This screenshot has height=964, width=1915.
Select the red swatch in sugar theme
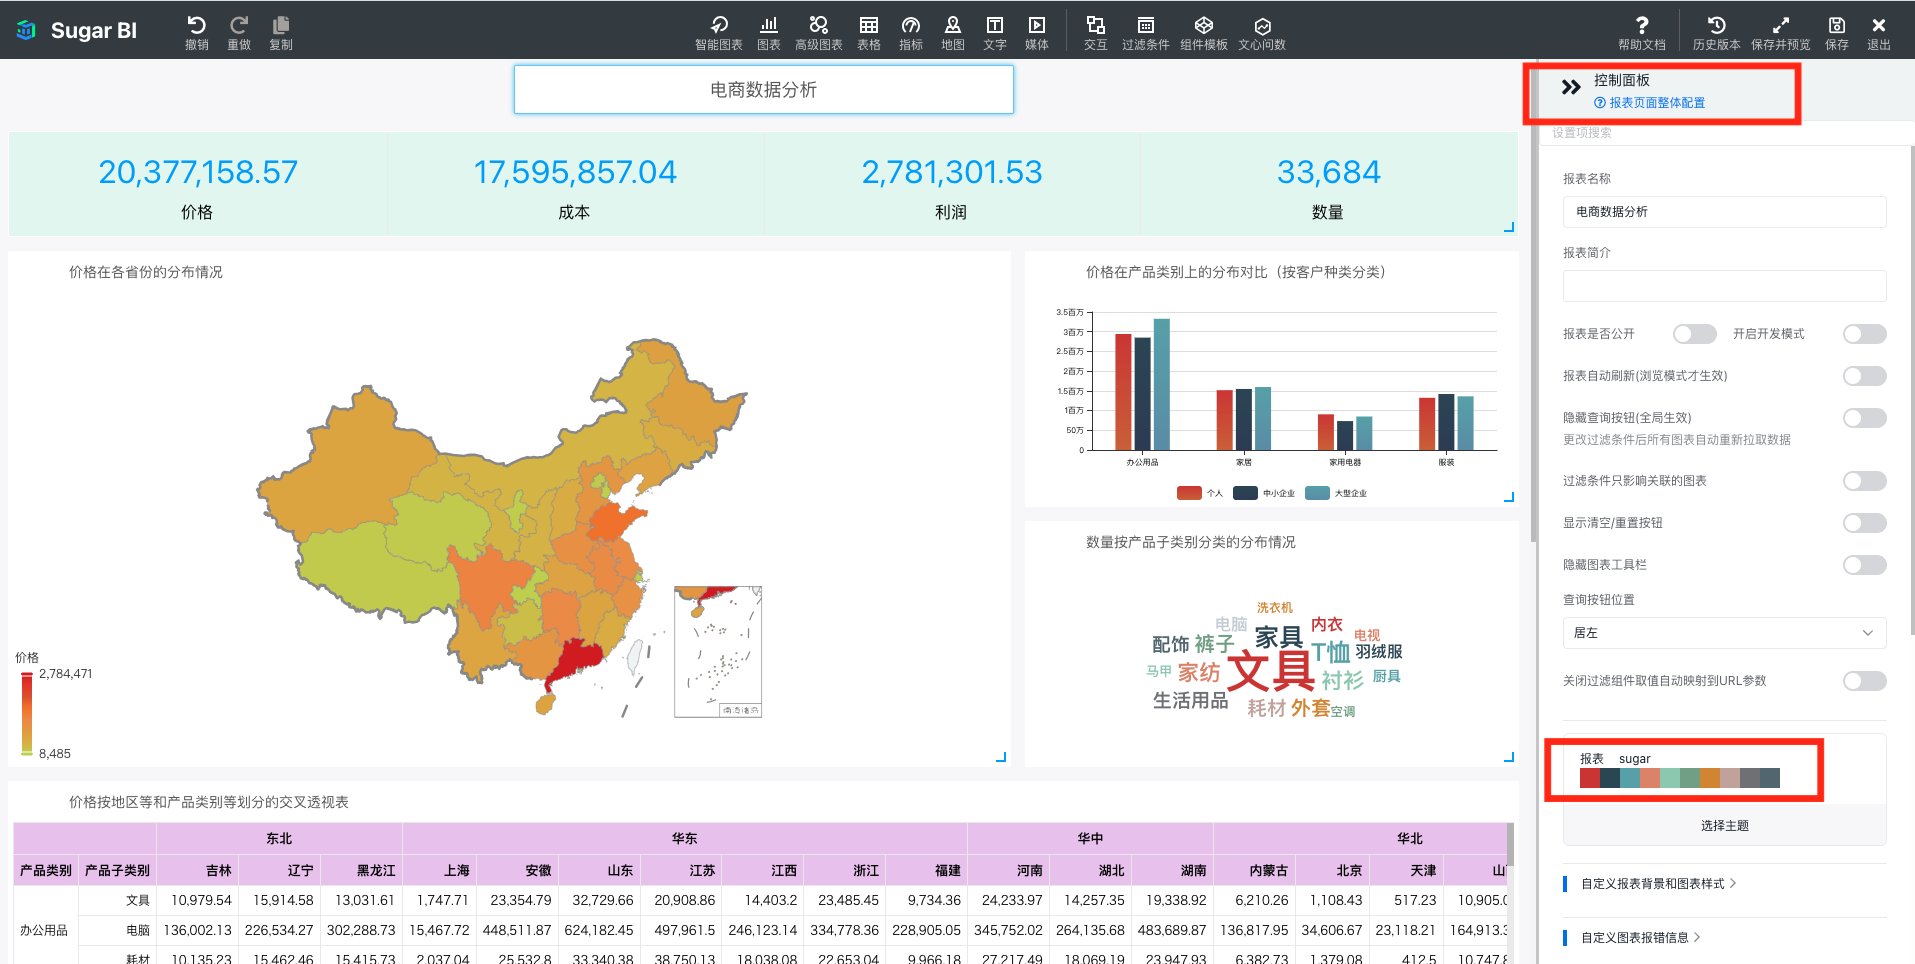[x=1590, y=778]
